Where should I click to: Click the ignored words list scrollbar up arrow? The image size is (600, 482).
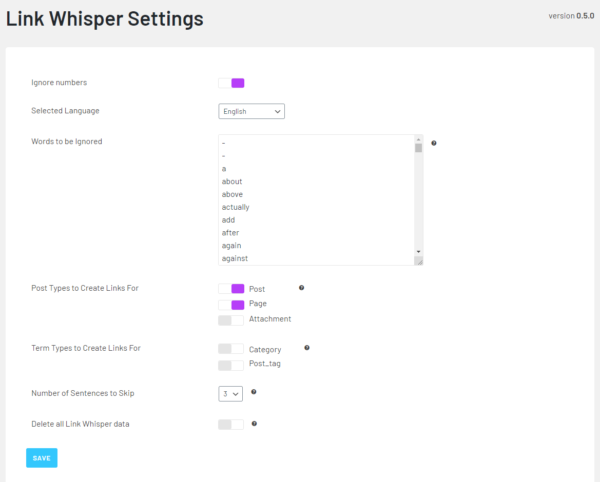(x=418, y=139)
